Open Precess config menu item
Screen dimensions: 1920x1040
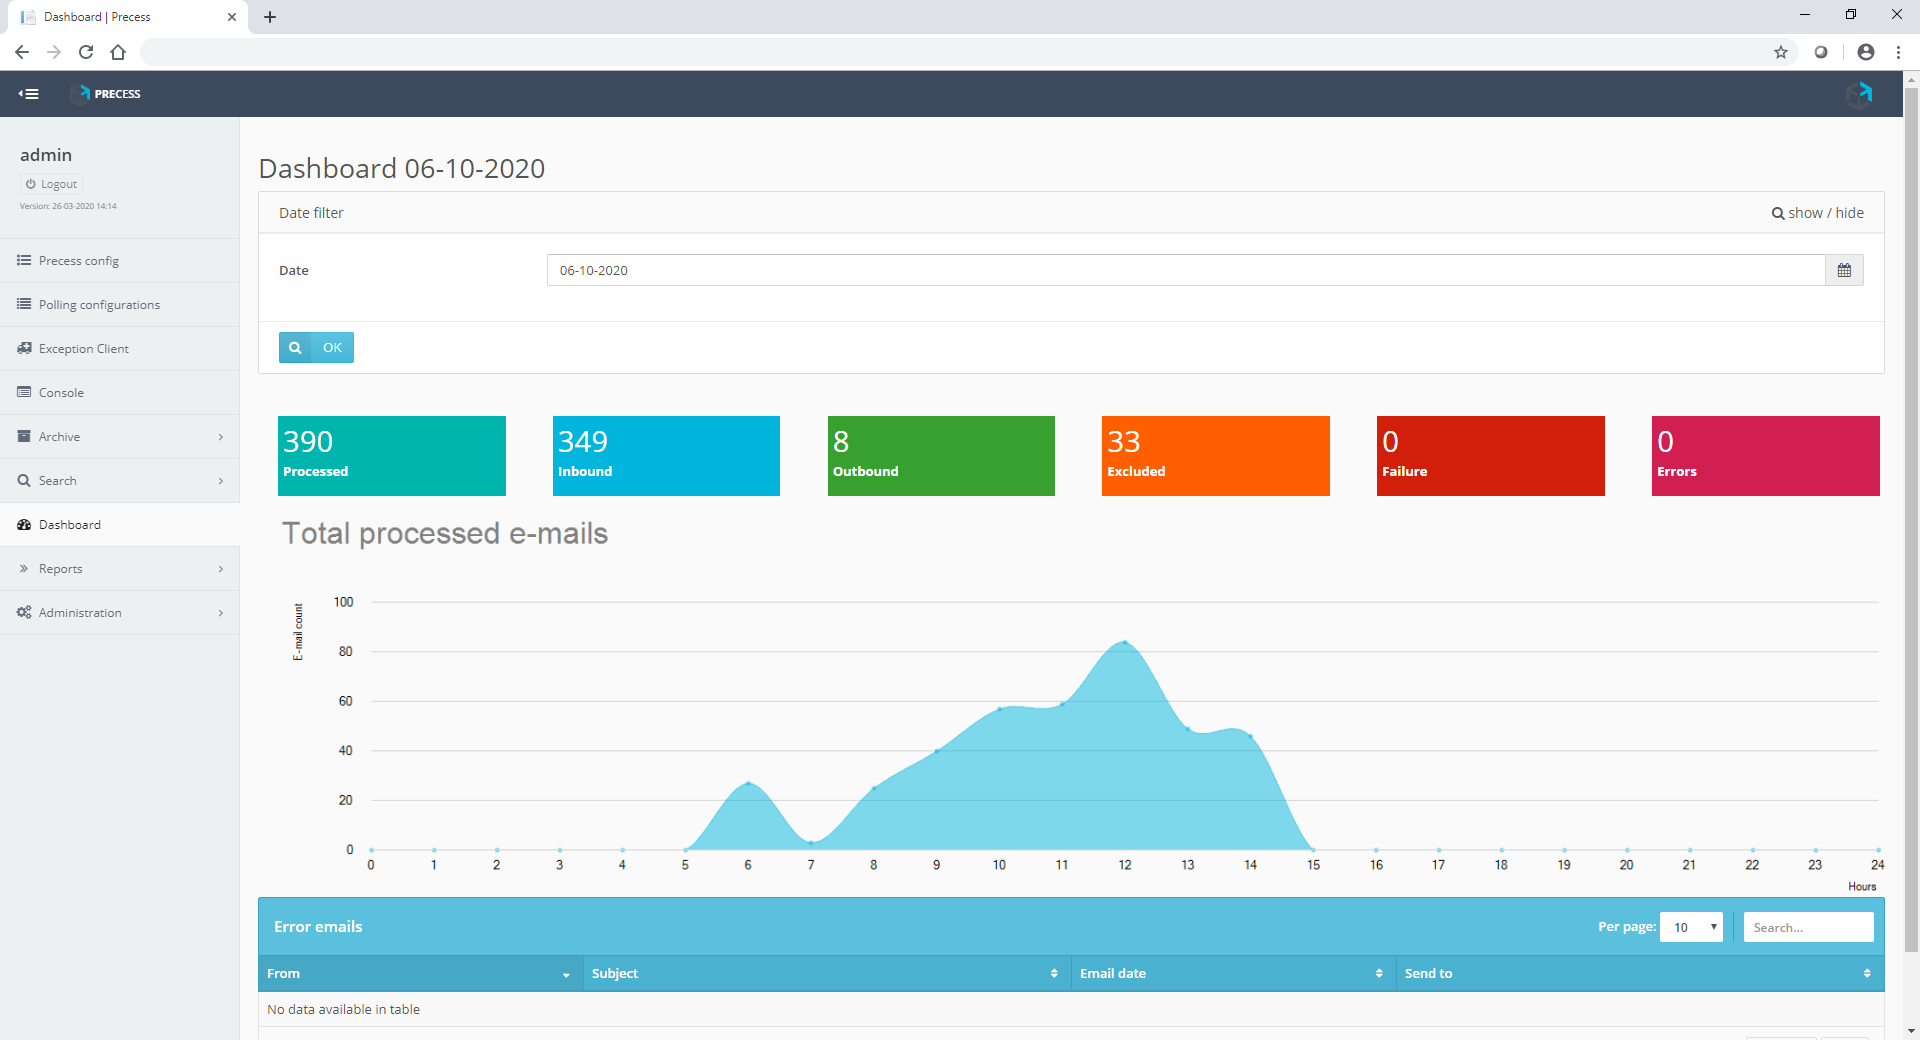click(119, 261)
